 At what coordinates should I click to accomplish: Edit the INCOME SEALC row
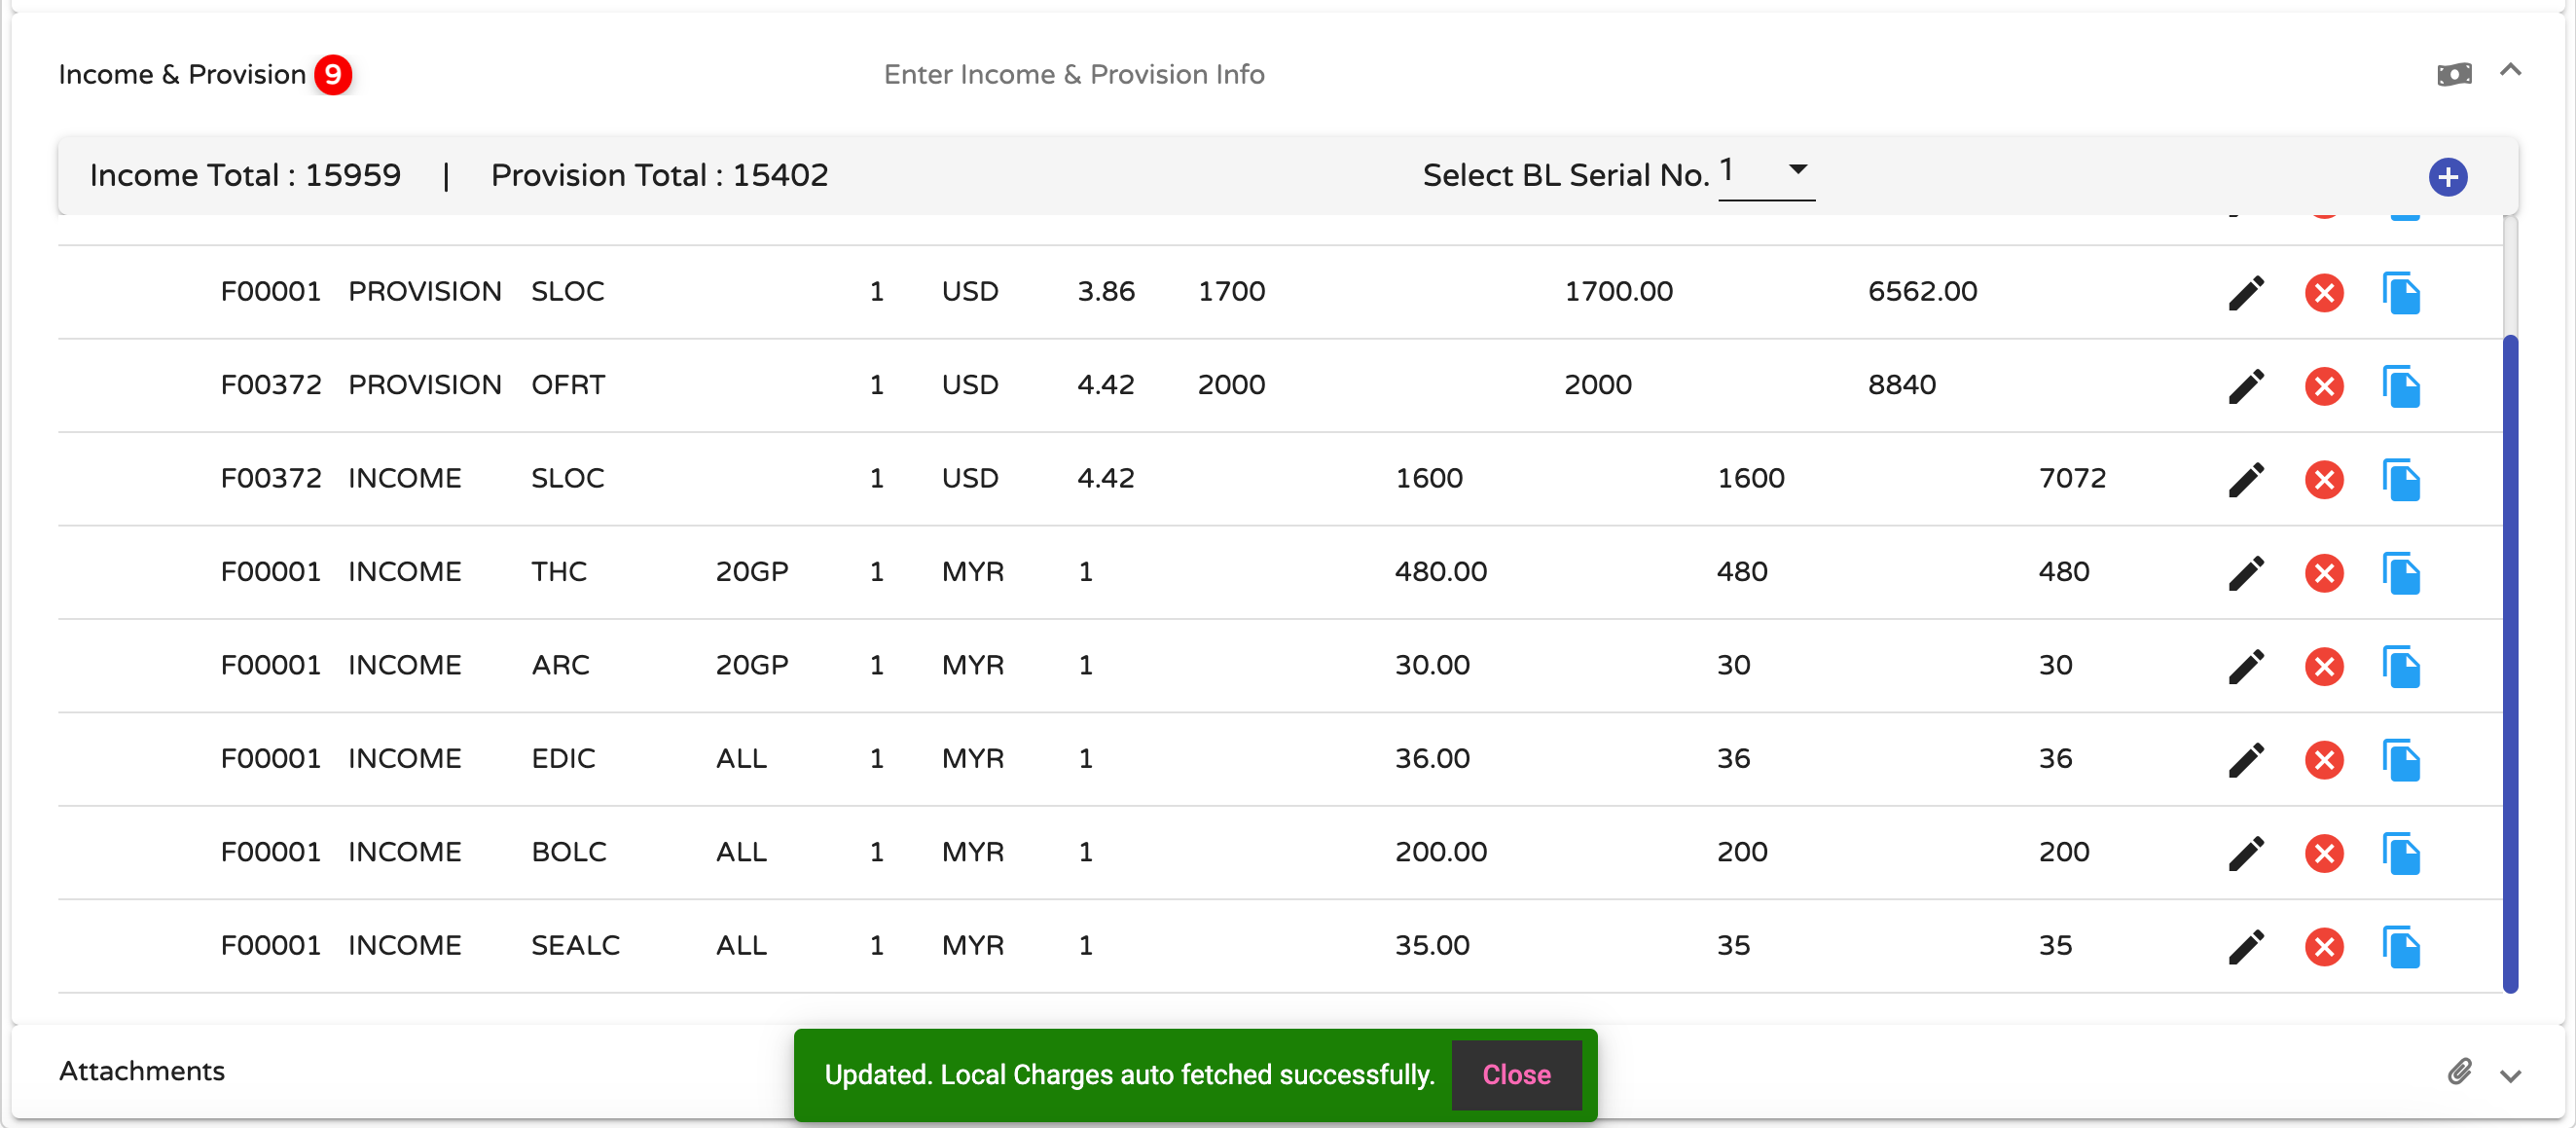click(2246, 947)
